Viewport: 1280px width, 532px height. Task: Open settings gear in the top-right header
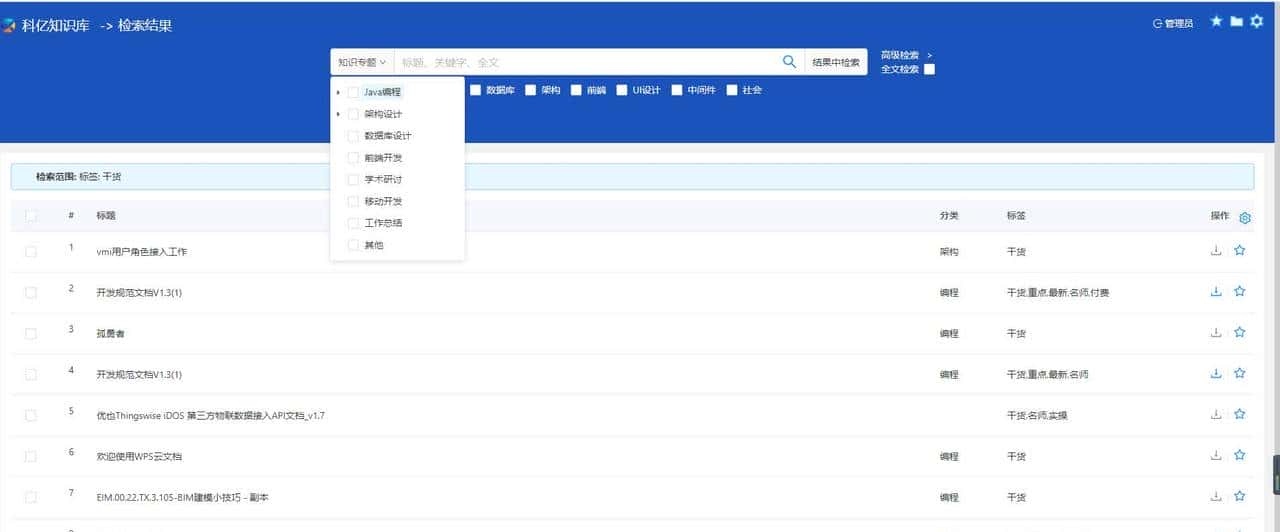1257,21
